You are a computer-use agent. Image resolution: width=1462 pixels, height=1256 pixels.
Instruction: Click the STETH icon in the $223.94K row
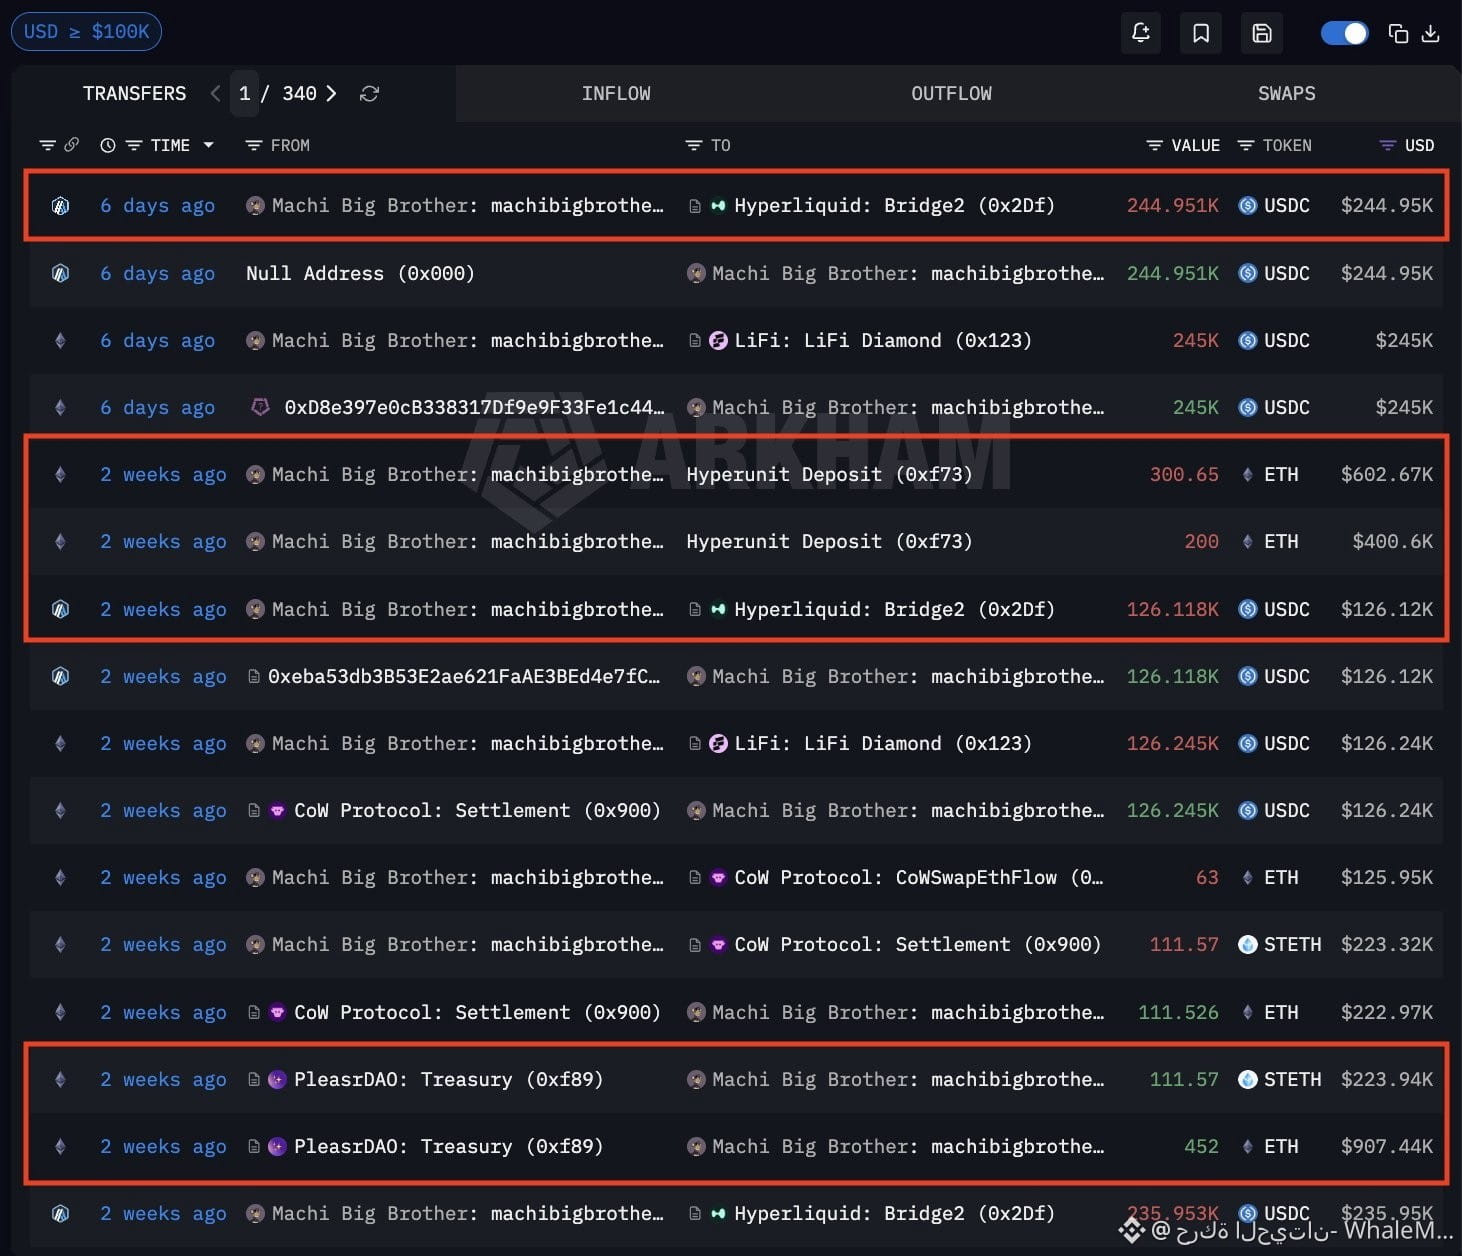(1248, 1079)
